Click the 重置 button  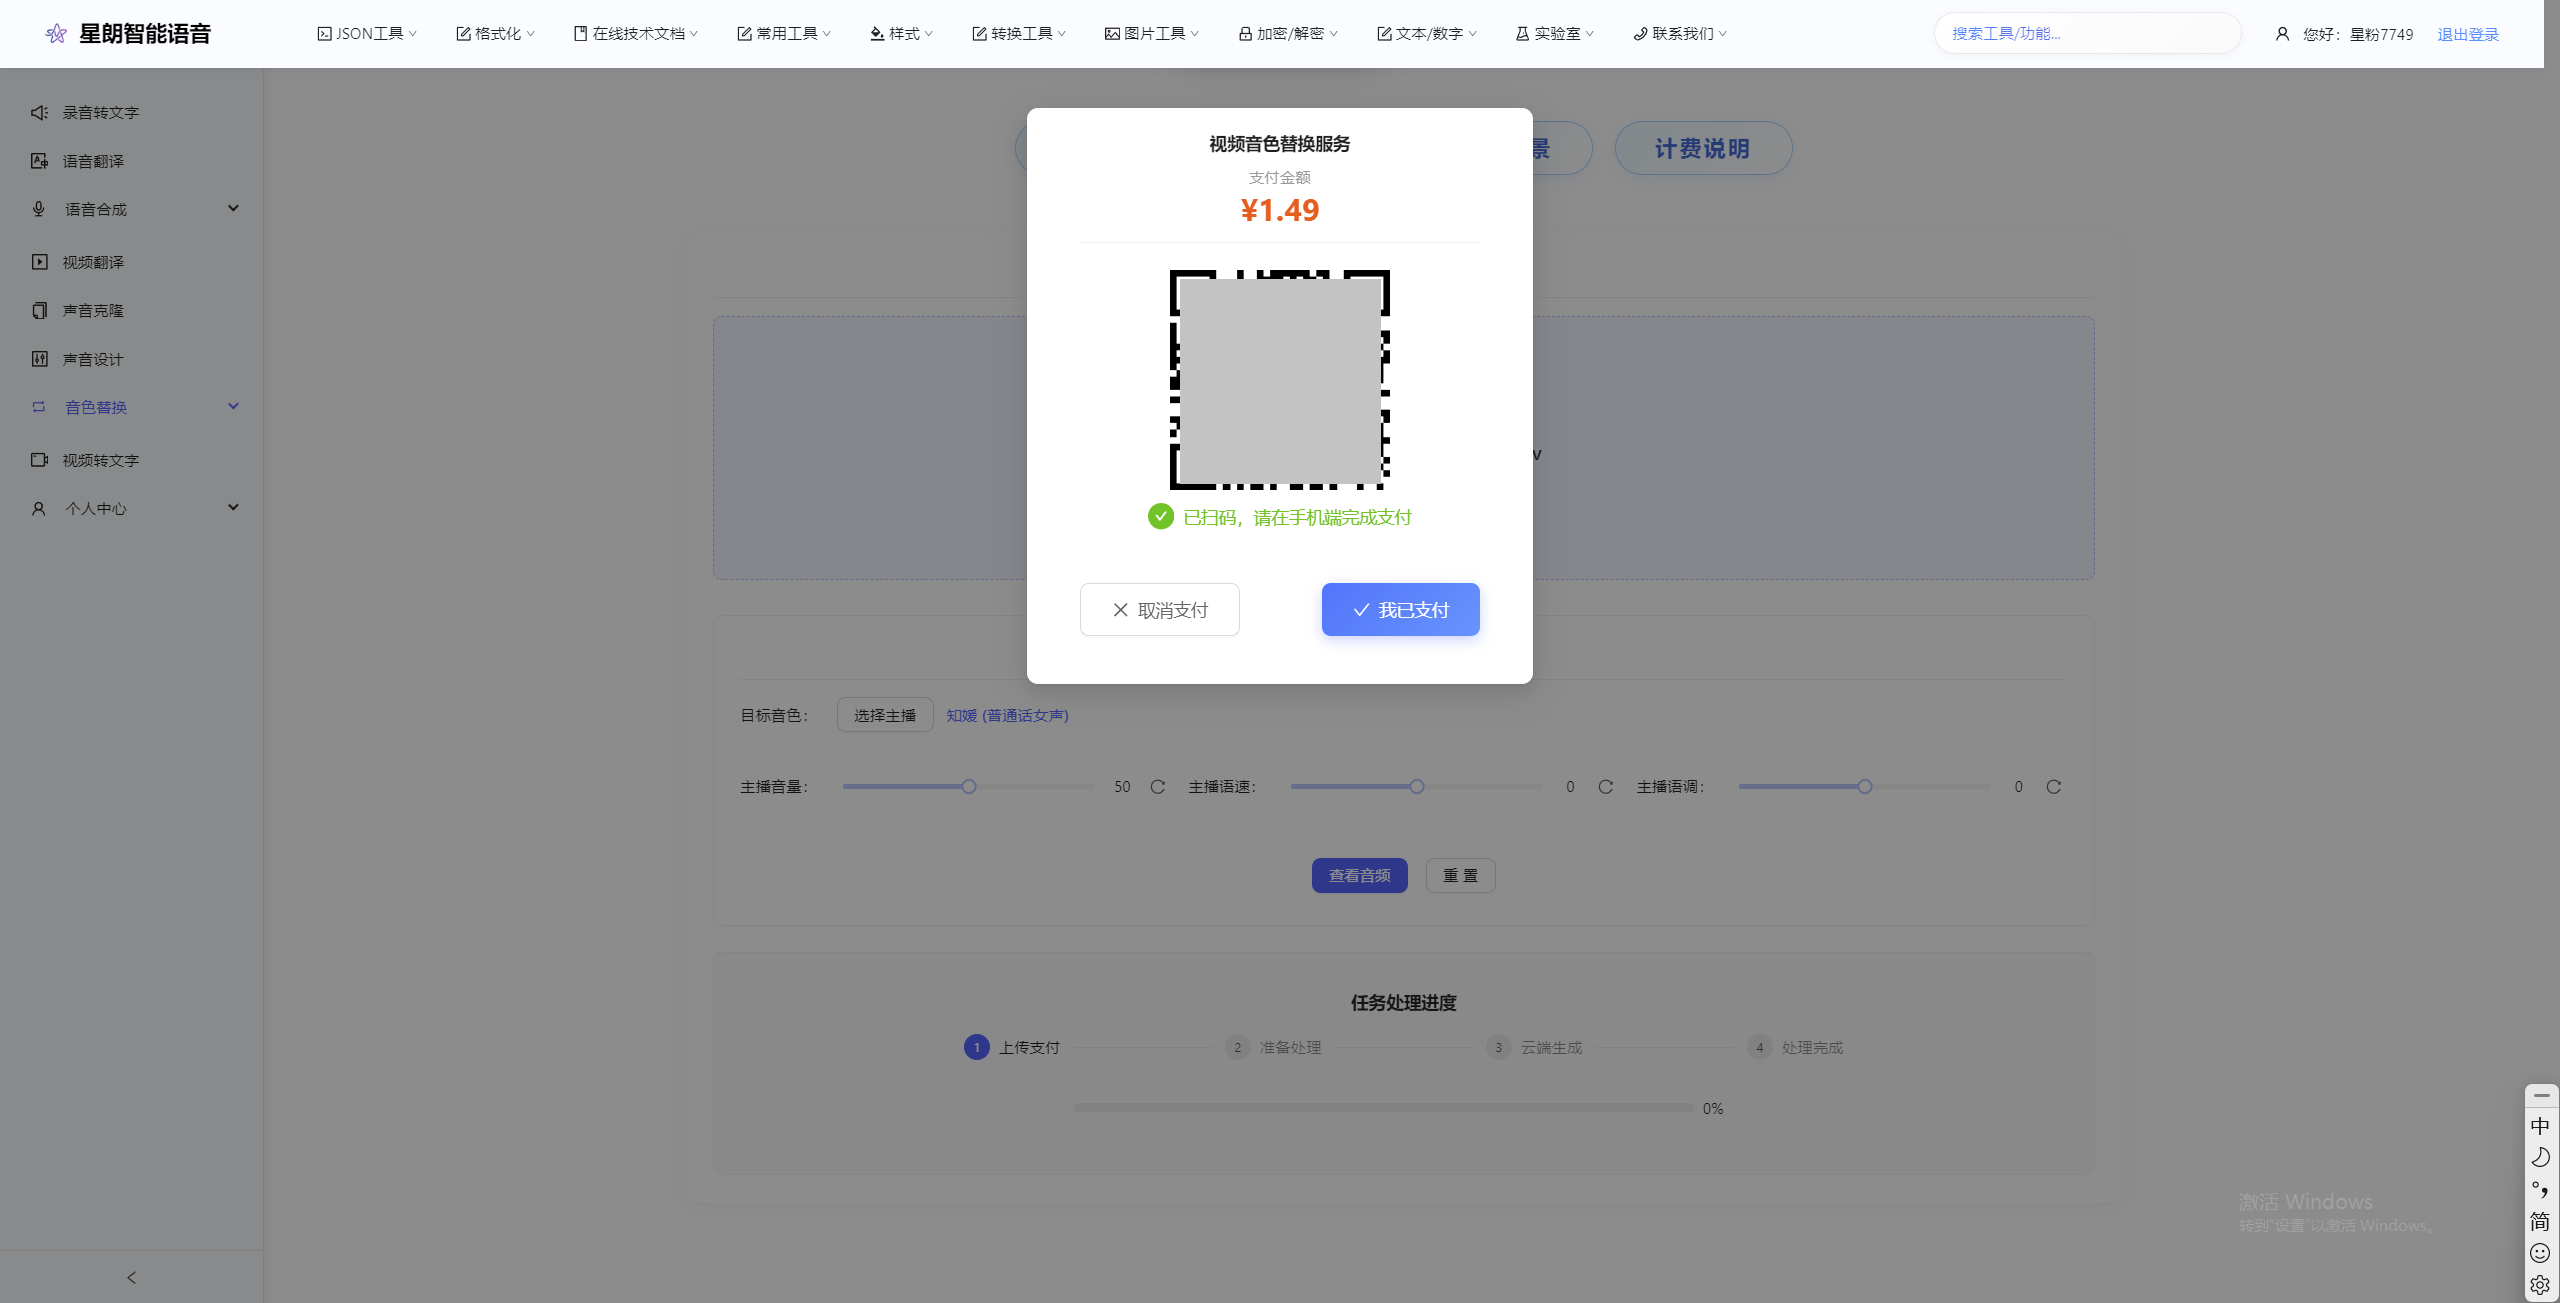(x=1461, y=876)
